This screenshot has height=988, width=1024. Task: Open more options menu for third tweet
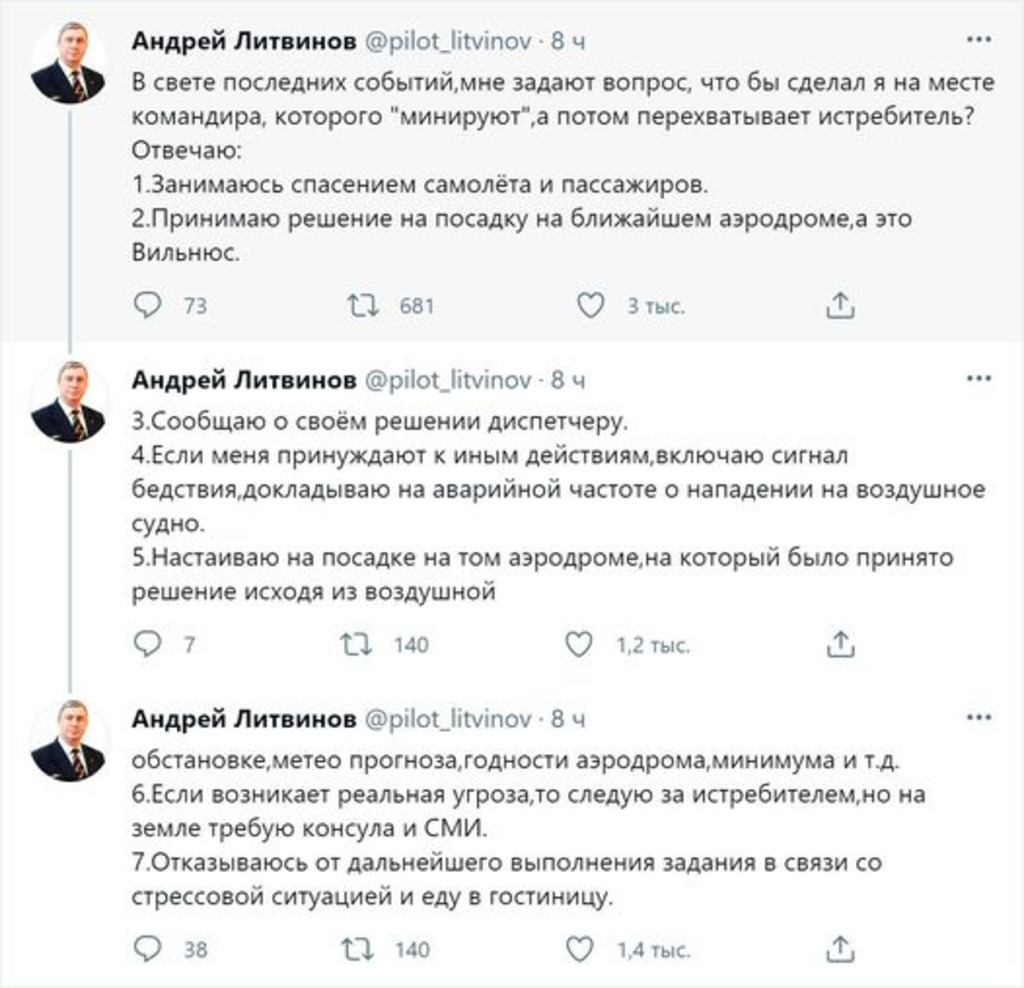click(979, 718)
